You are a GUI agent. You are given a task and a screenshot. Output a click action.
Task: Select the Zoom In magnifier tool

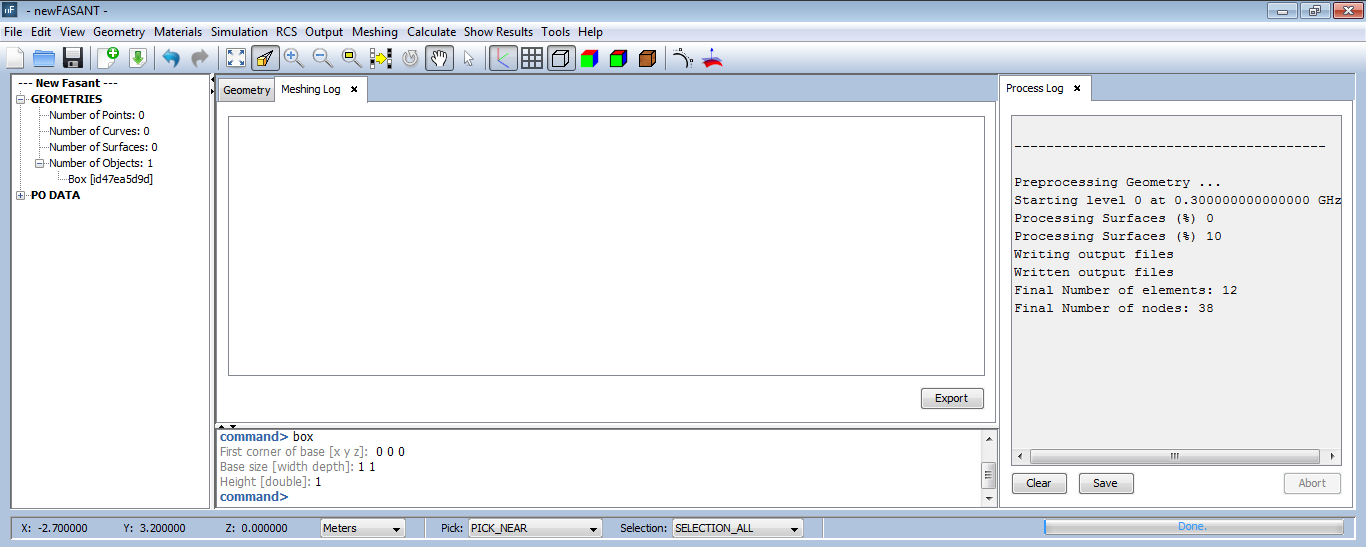(x=294, y=58)
